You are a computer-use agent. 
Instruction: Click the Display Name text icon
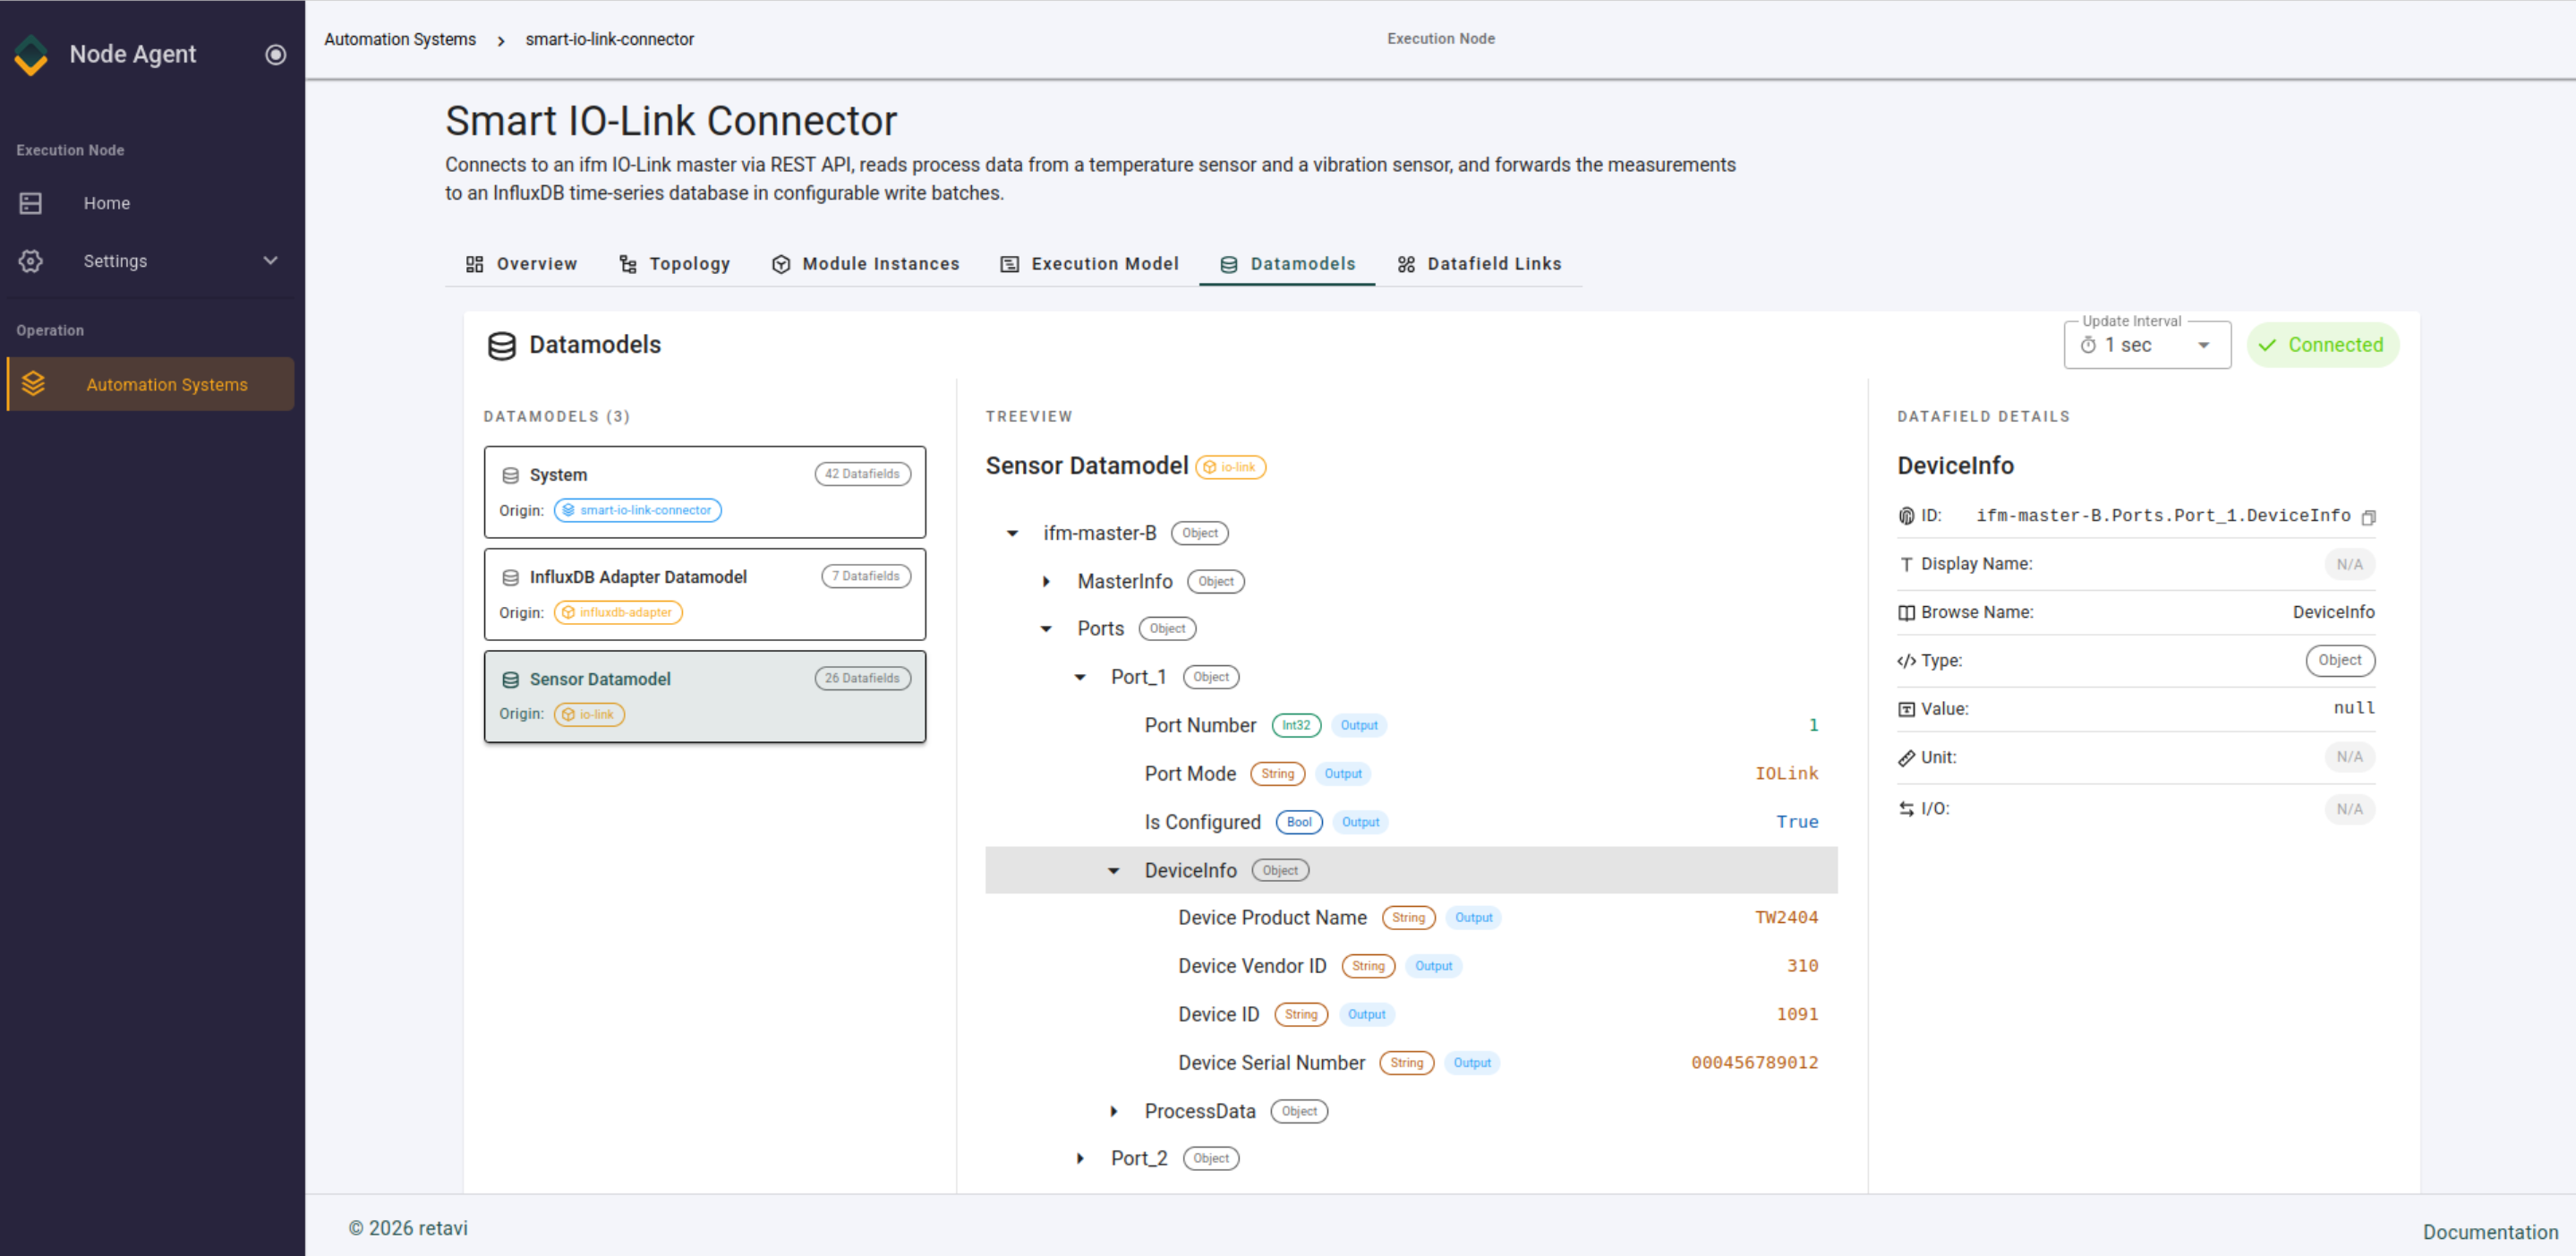pos(1906,565)
